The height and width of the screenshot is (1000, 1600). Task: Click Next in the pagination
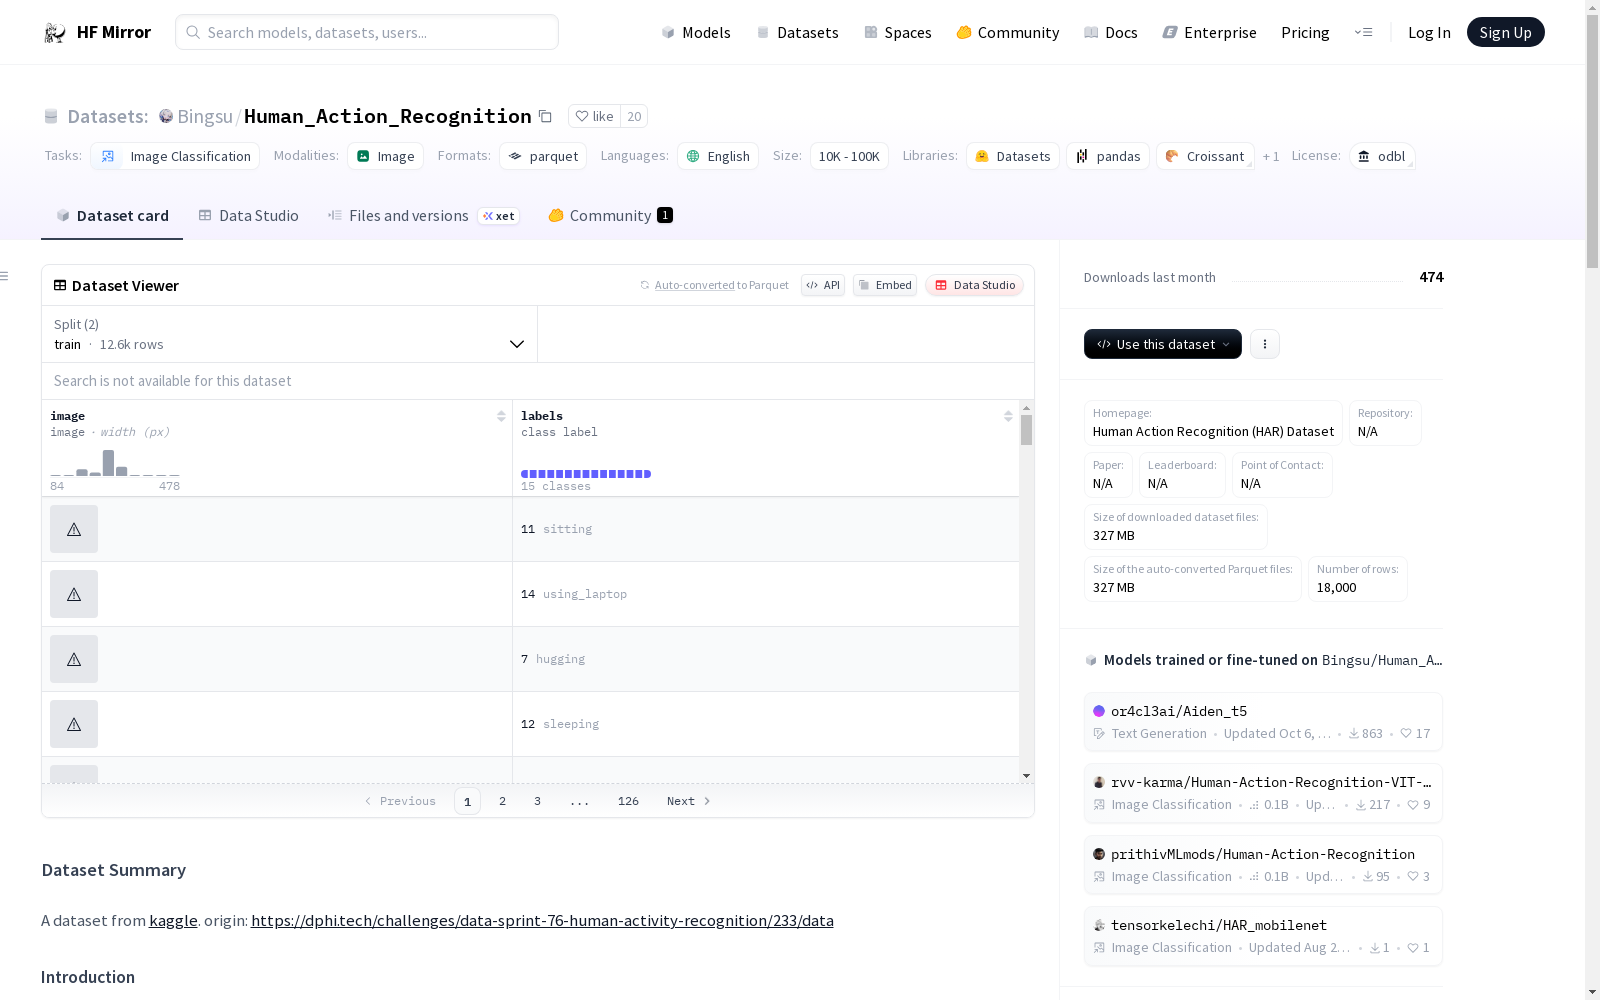688,801
